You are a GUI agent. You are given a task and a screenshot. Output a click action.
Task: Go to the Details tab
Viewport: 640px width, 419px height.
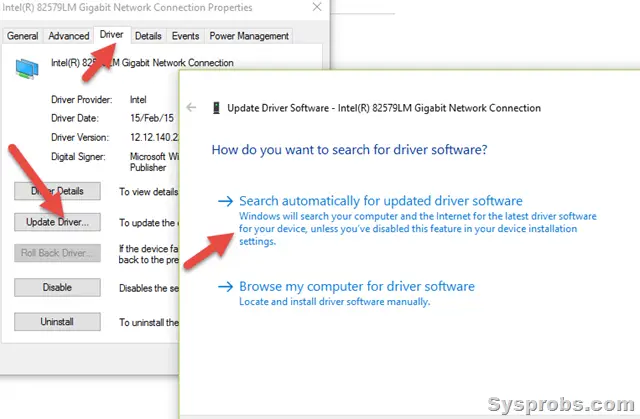tap(148, 36)
